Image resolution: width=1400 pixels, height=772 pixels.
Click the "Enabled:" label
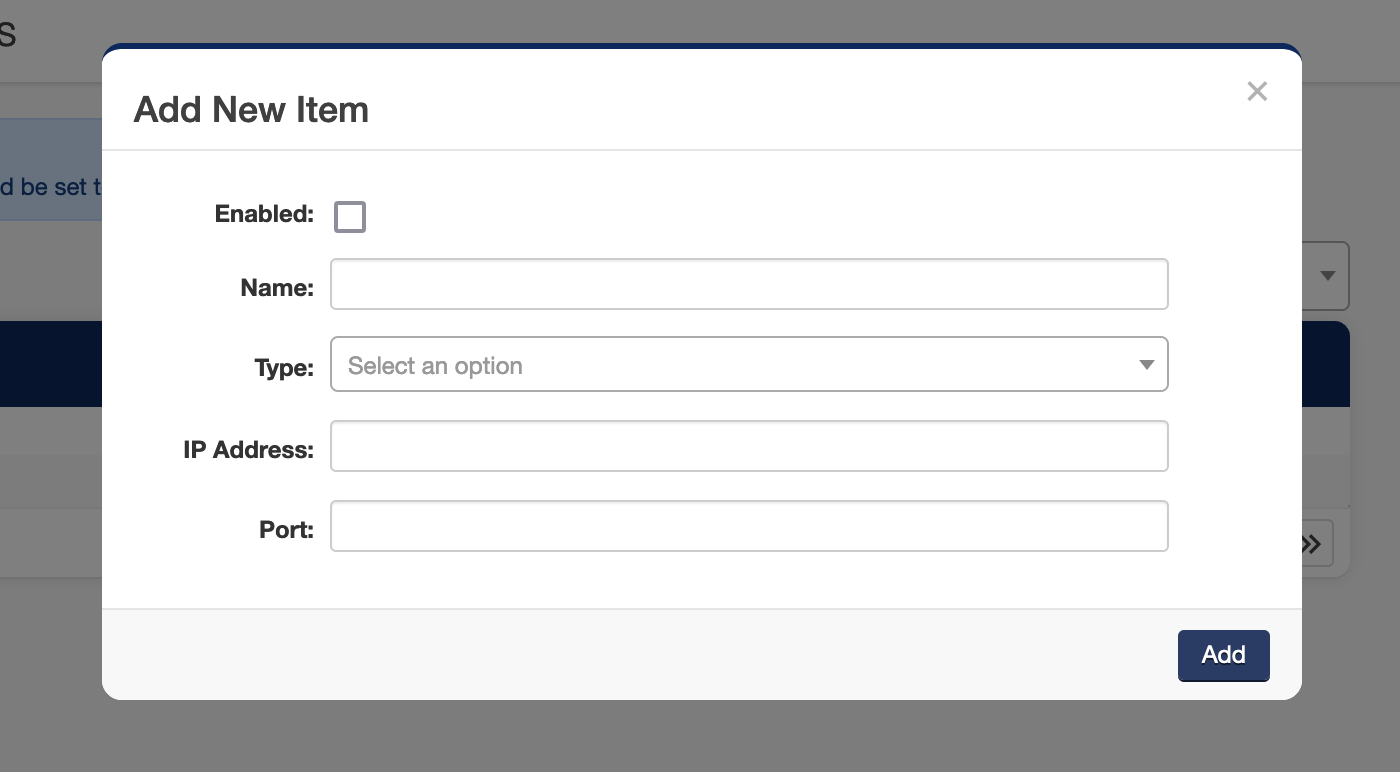tap(264, 214)
